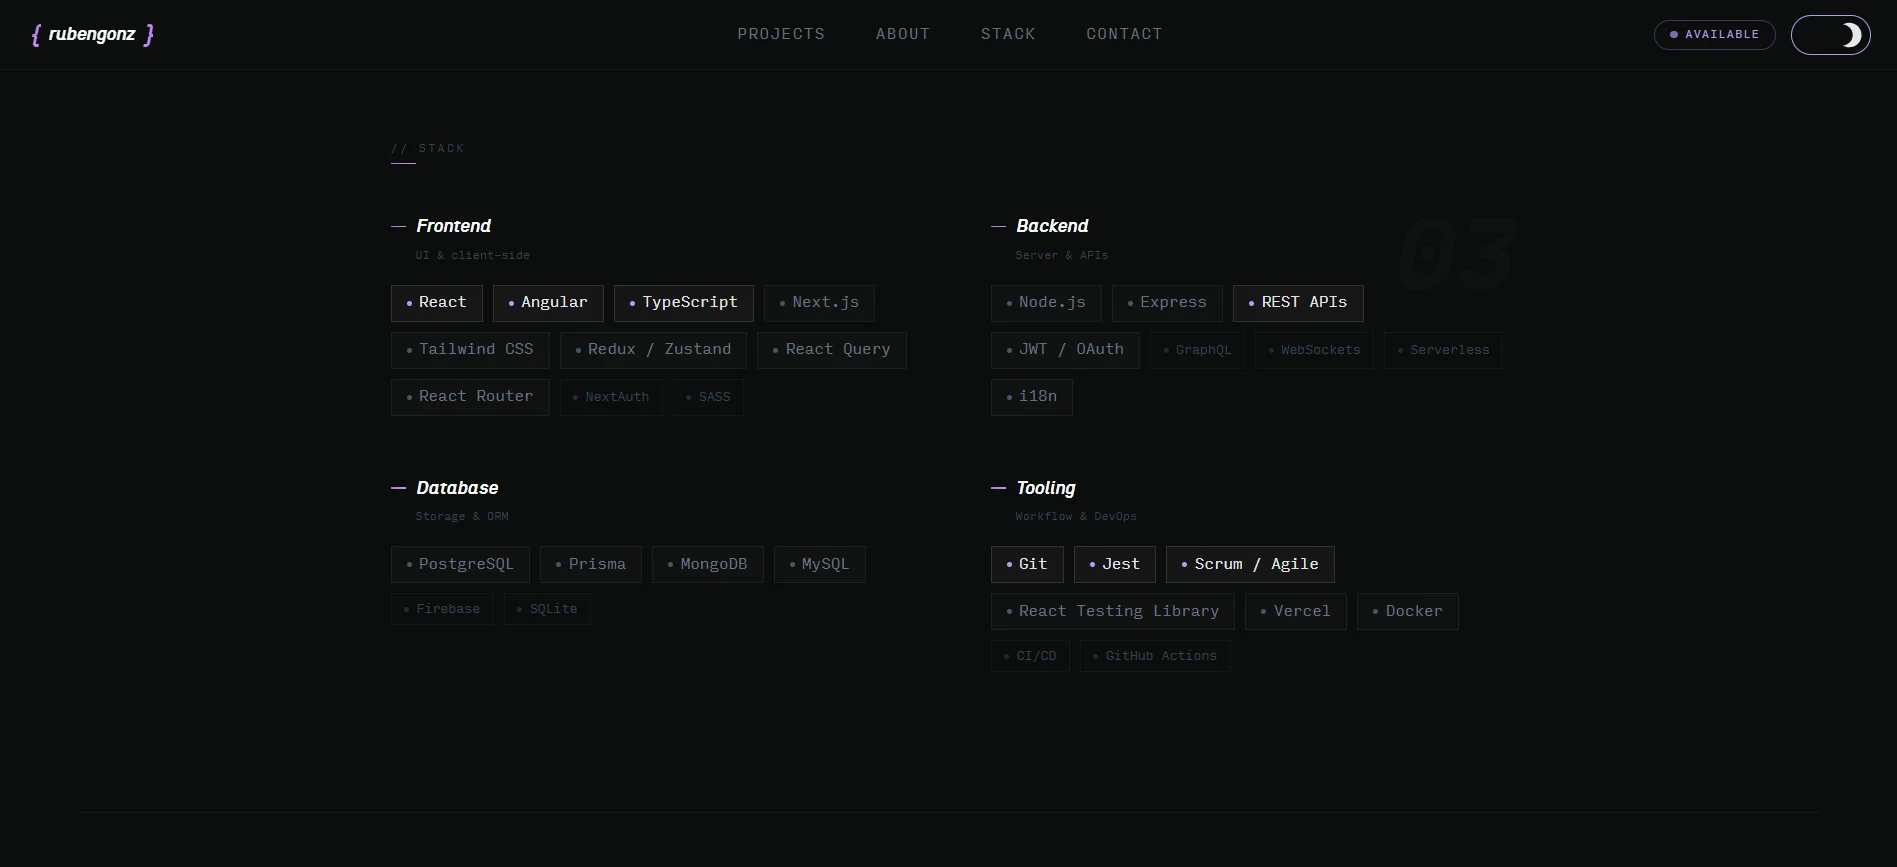This screenshot has height=867, width=1897.
Task: Click the Frontend category heading
Action: click(453, 226)
